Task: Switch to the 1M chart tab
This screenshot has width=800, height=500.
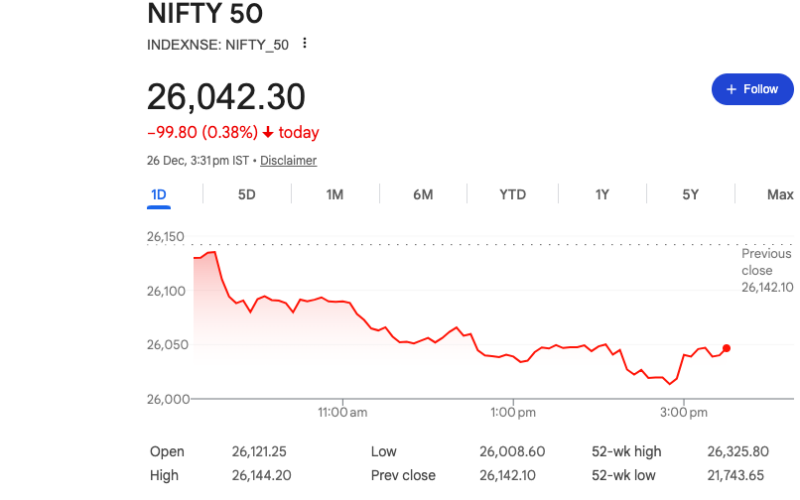Action: coord(335,194)
